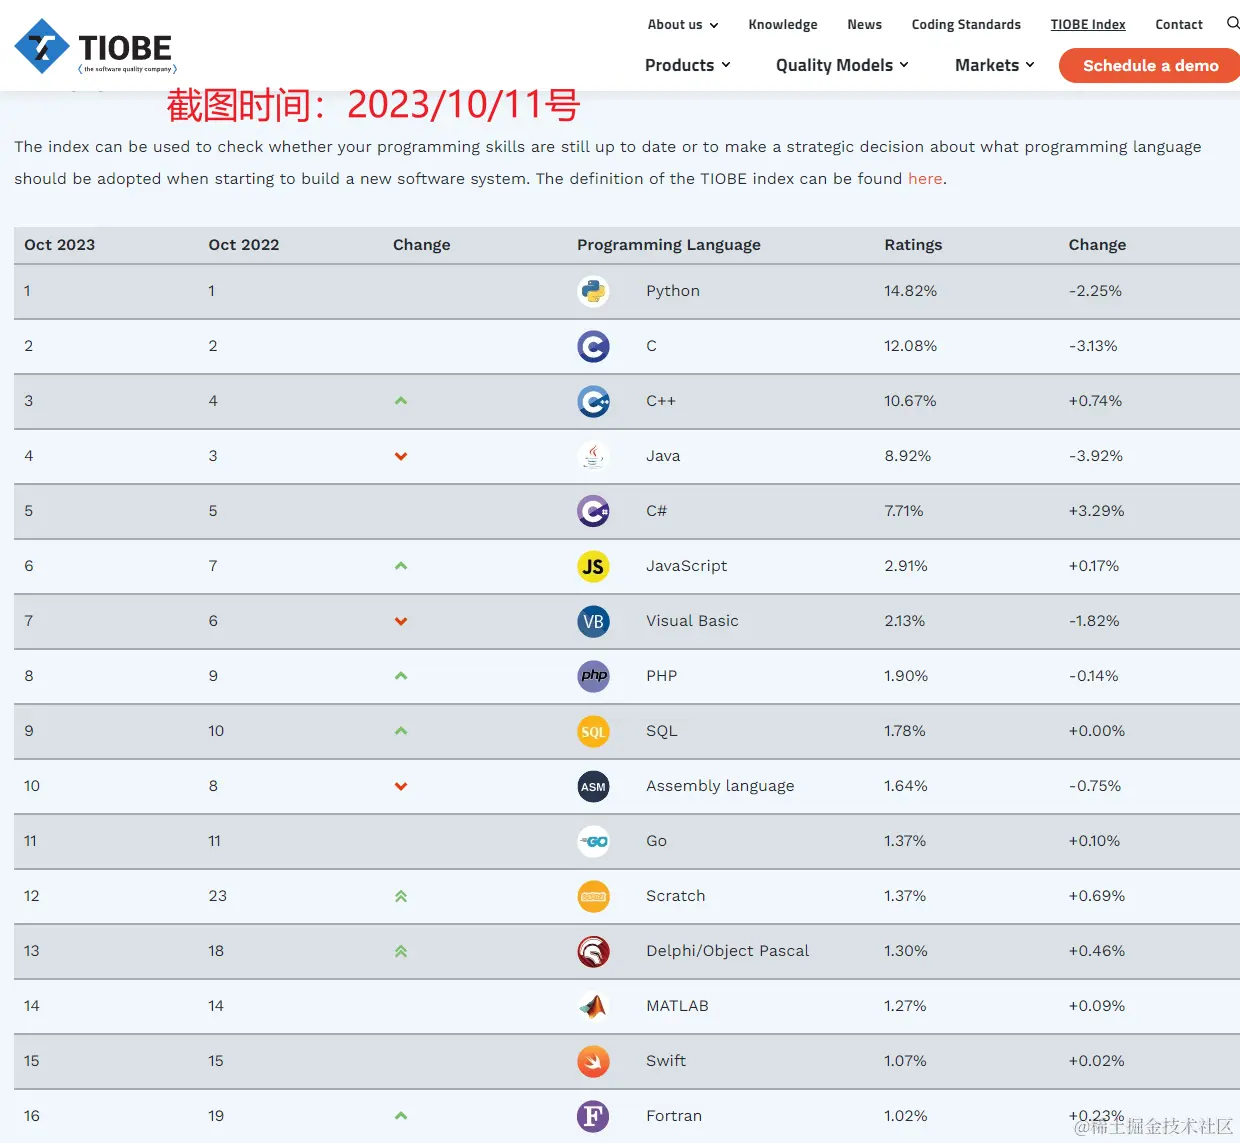Image resolution: width=1240 pixels, height=1143 pixels.
Task: Click the Schedule a demo button
Action: [1150, 66]
